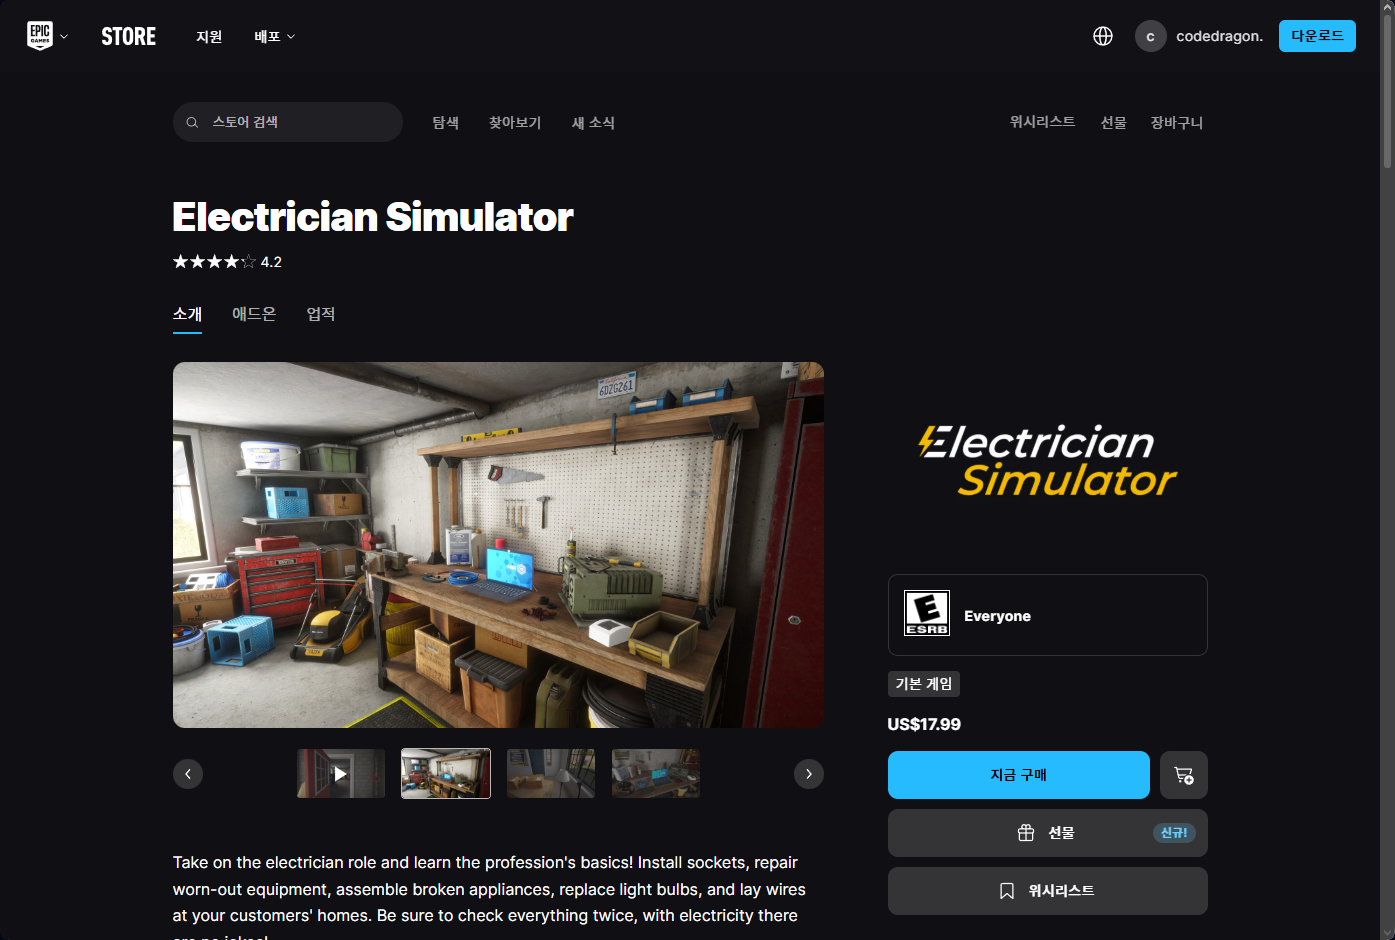Select the highlighted workbench thumbnail
1395x940 pixels.
tap(446, 774)
